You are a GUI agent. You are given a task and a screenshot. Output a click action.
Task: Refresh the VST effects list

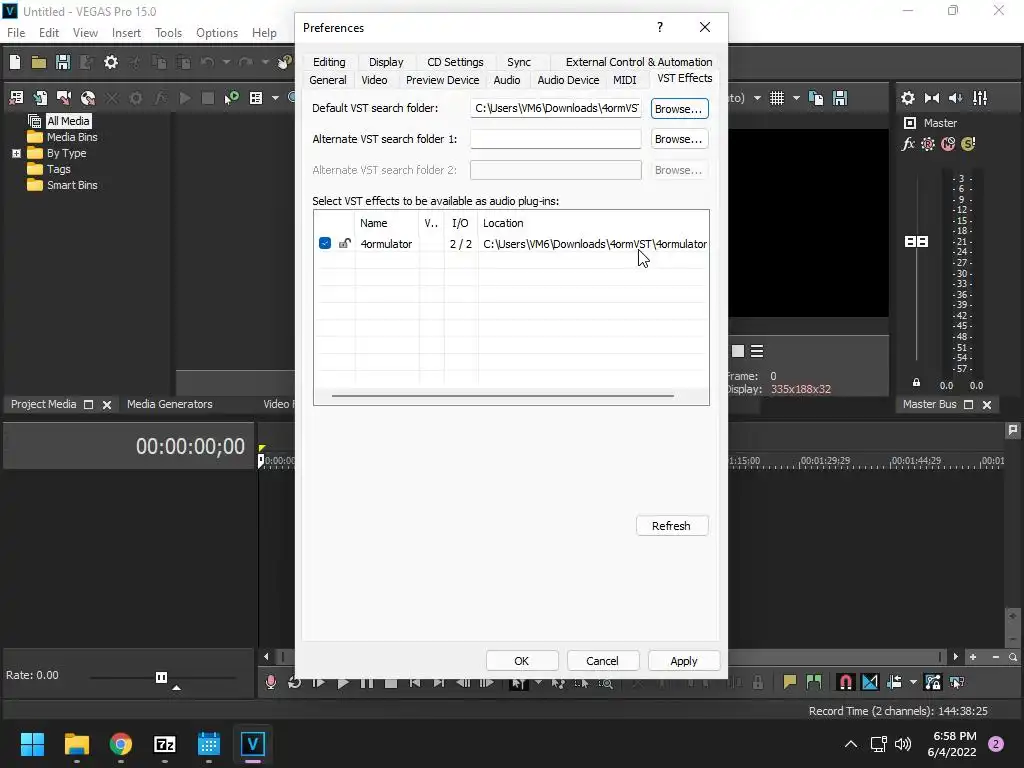(x=672, y=526)
